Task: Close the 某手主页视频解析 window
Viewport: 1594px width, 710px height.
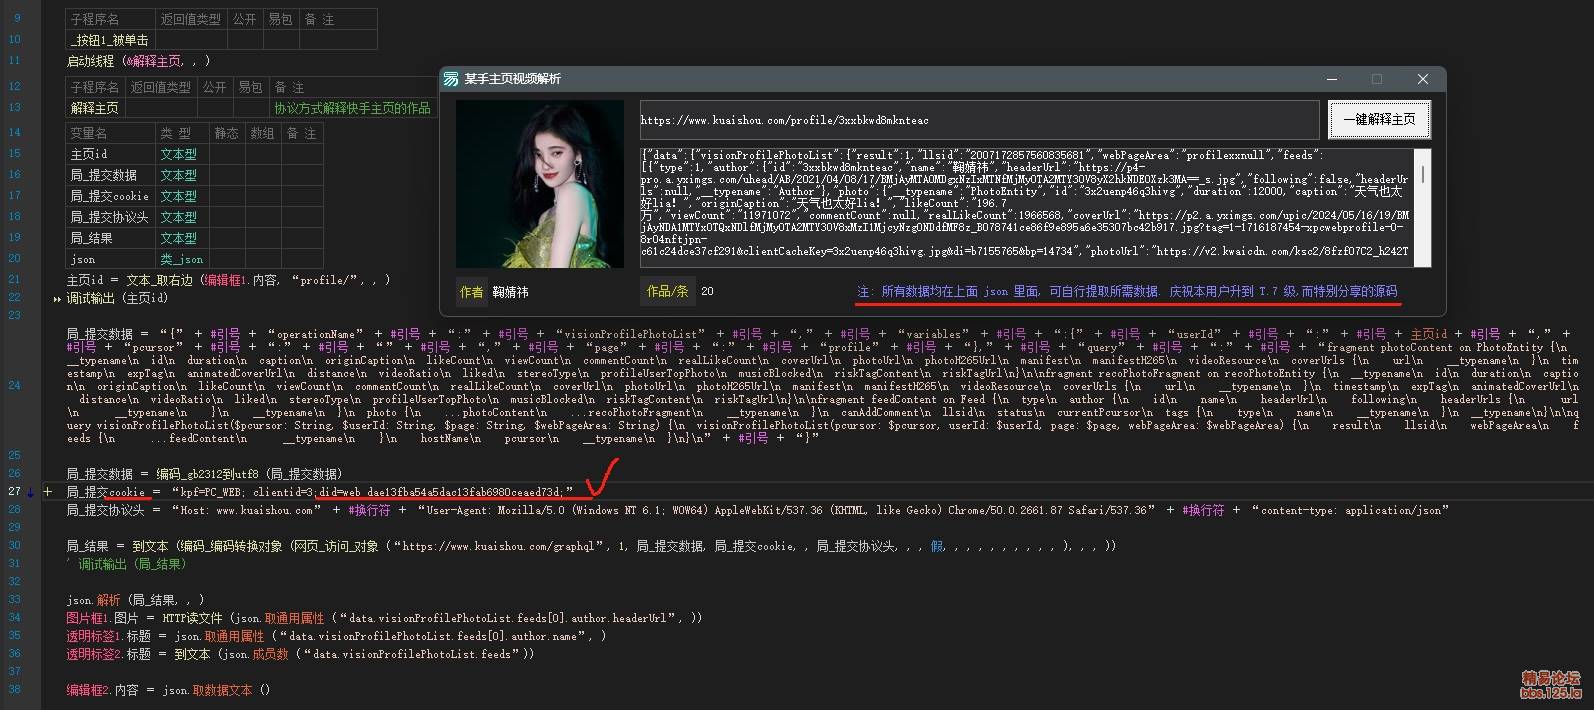Action: (1422, 79)
